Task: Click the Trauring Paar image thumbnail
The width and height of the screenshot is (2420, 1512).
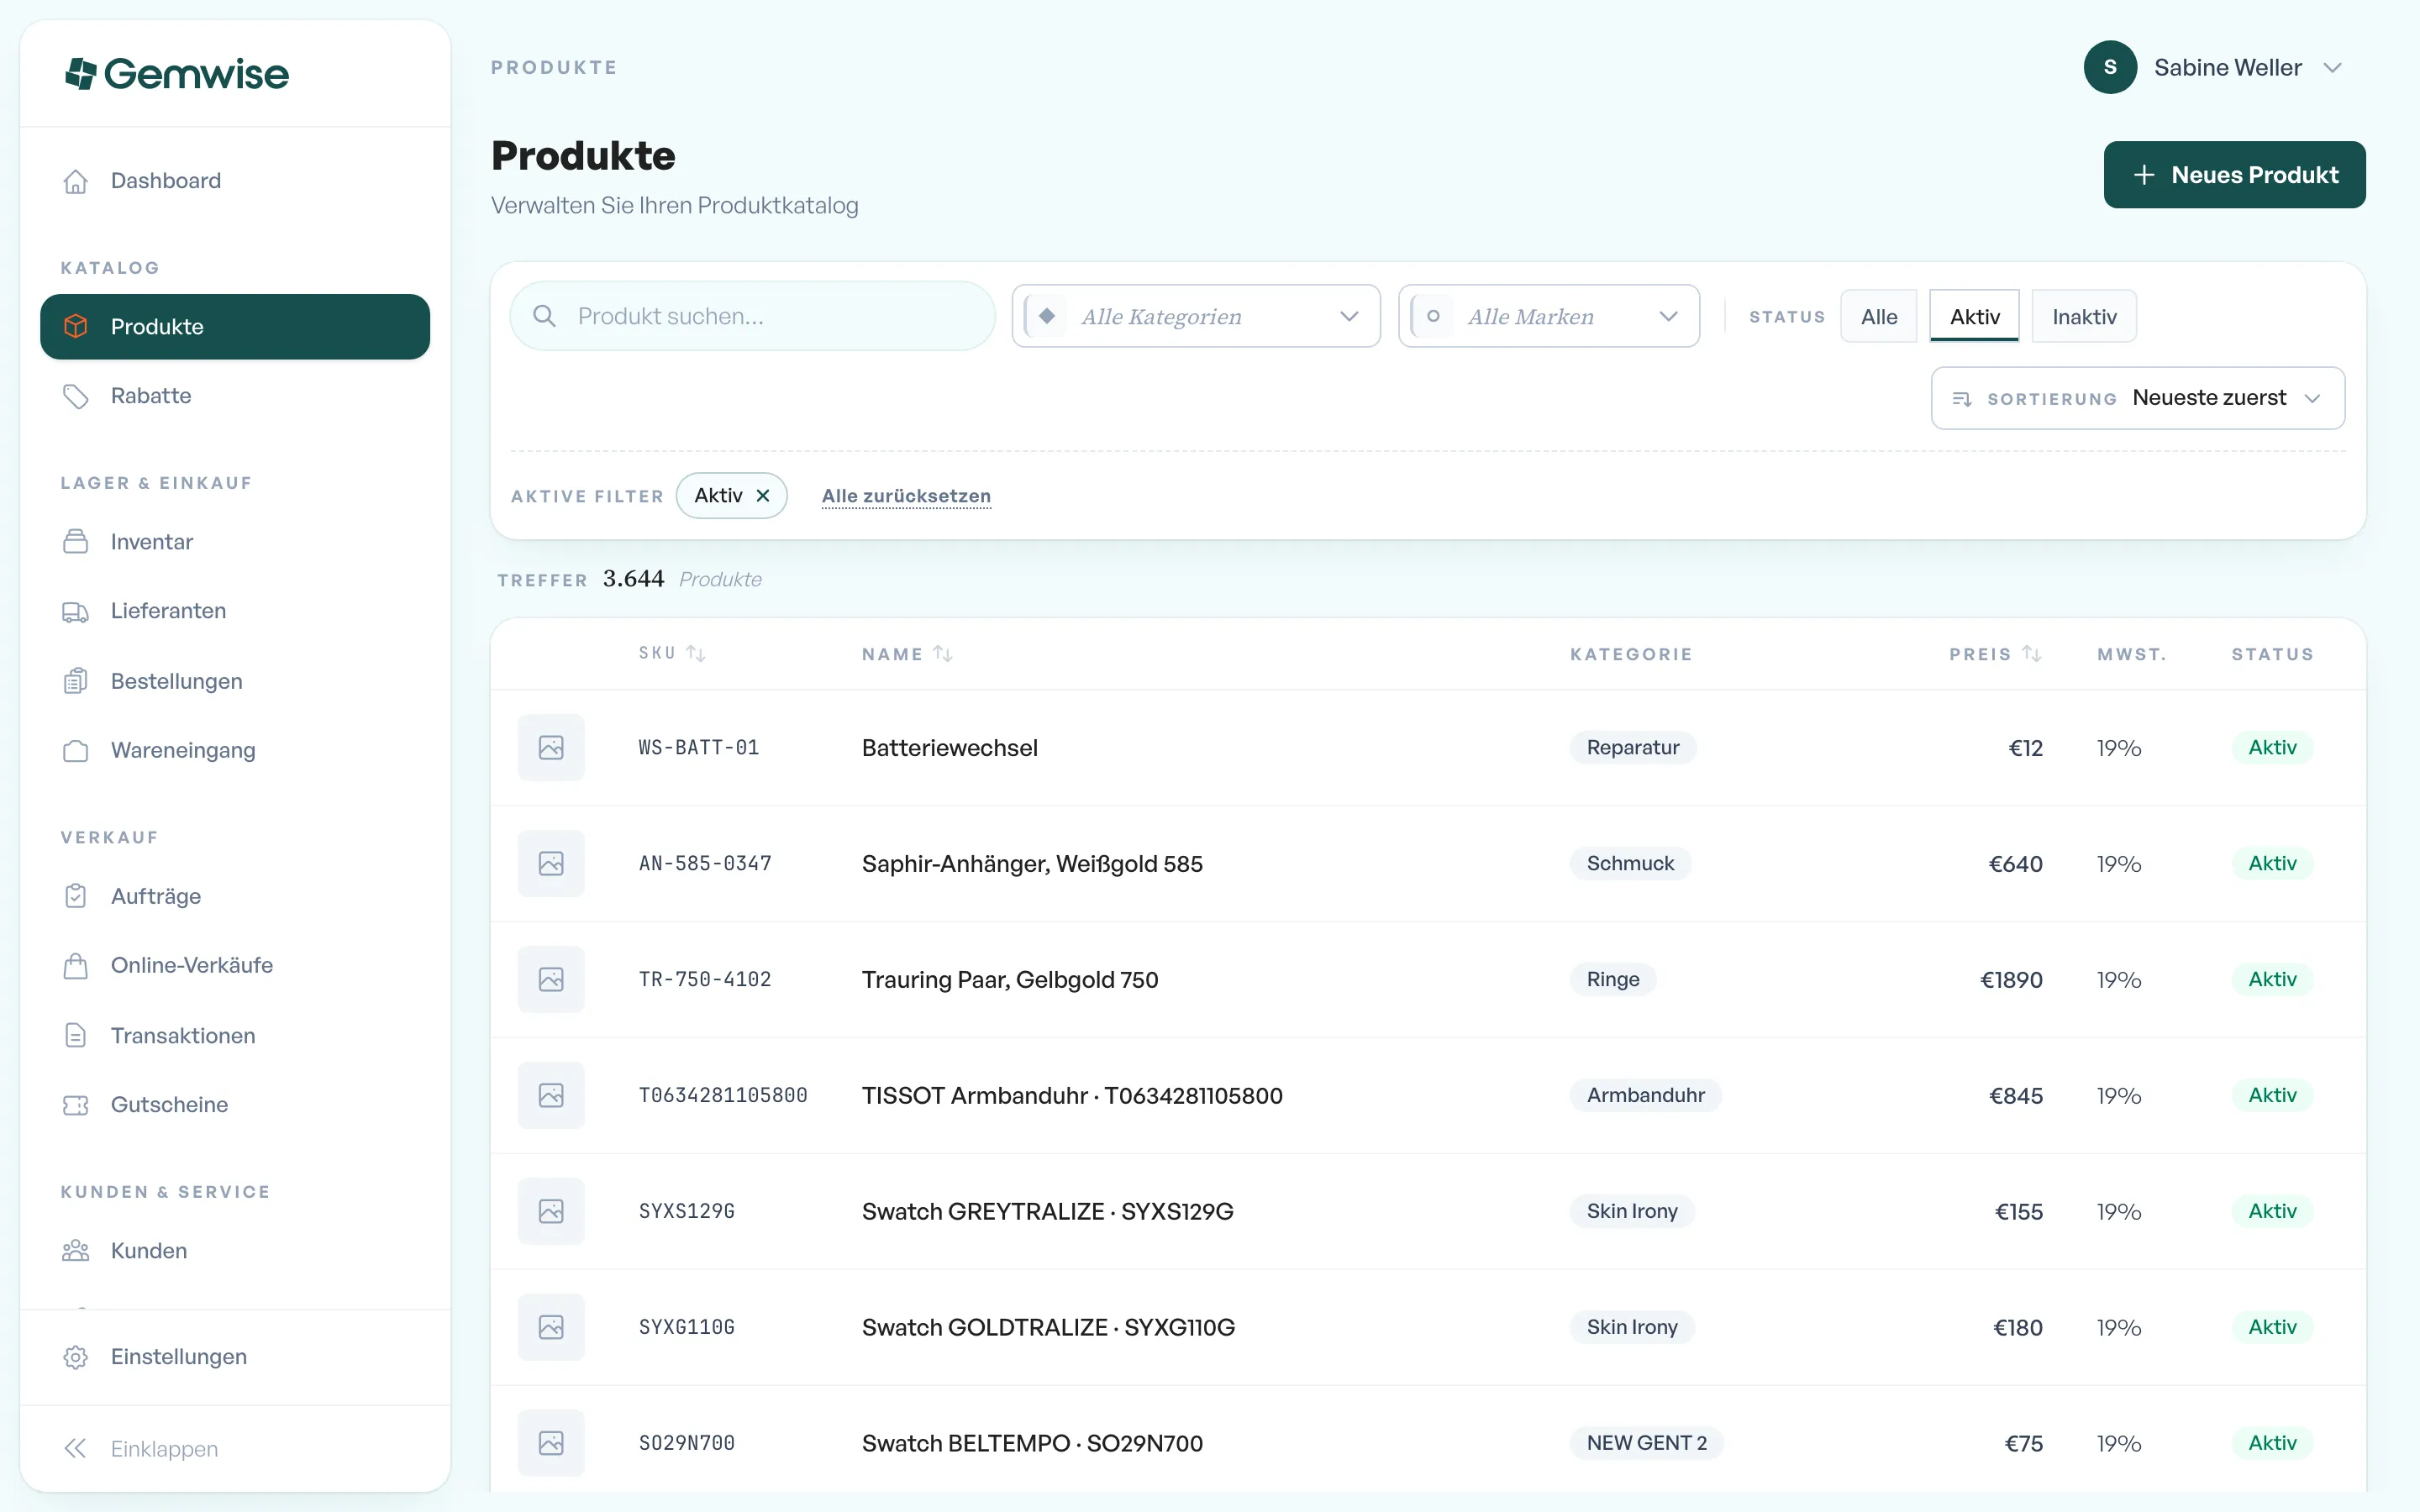Action: (551, 979)
